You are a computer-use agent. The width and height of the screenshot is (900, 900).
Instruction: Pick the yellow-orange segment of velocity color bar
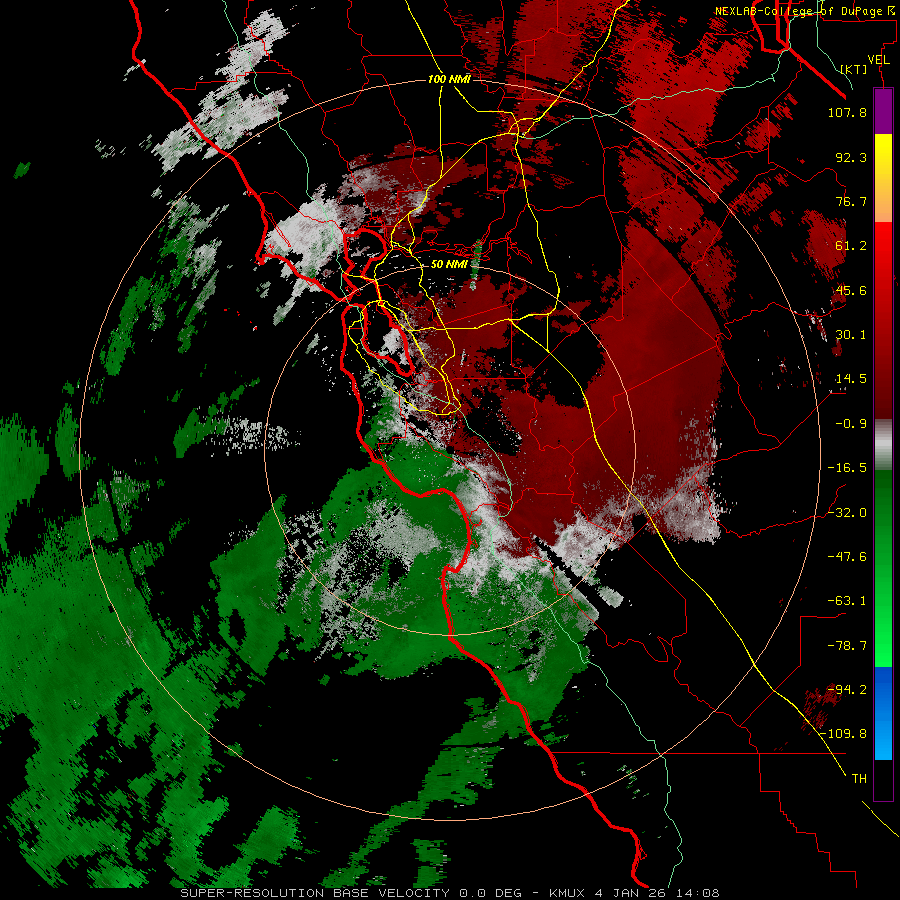point(883,179)
